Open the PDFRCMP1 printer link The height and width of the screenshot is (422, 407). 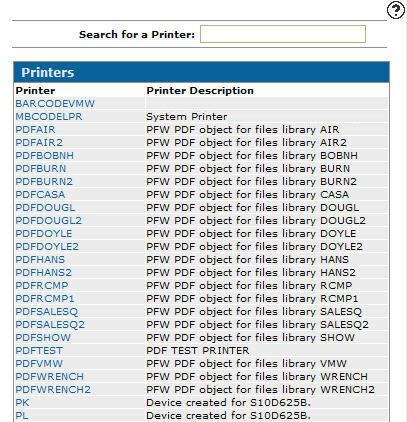(45, 299)
